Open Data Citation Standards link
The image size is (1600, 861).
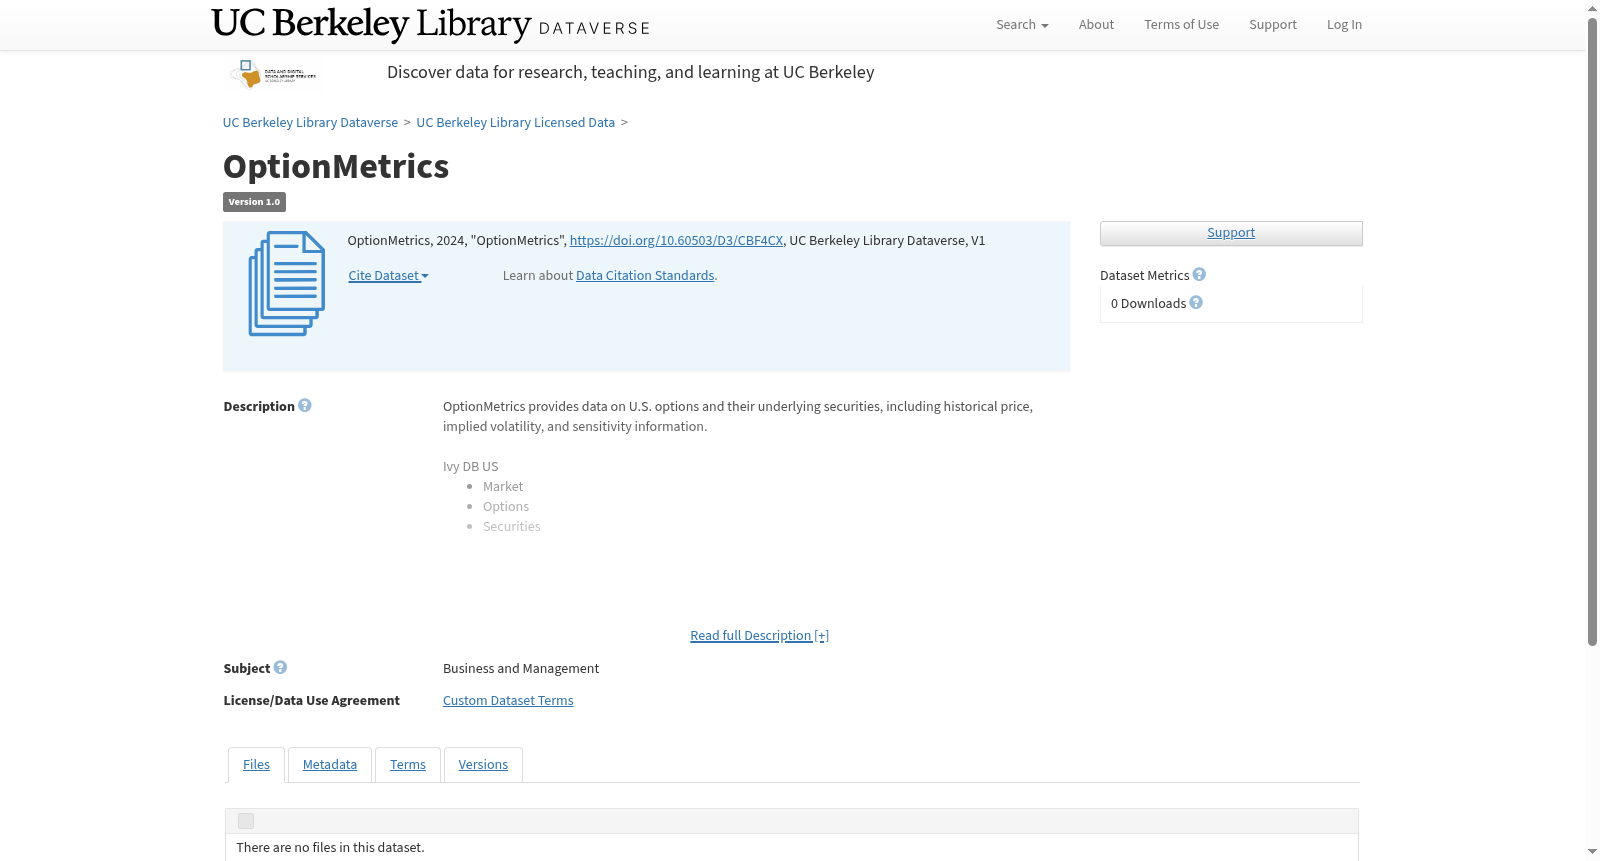645,276
